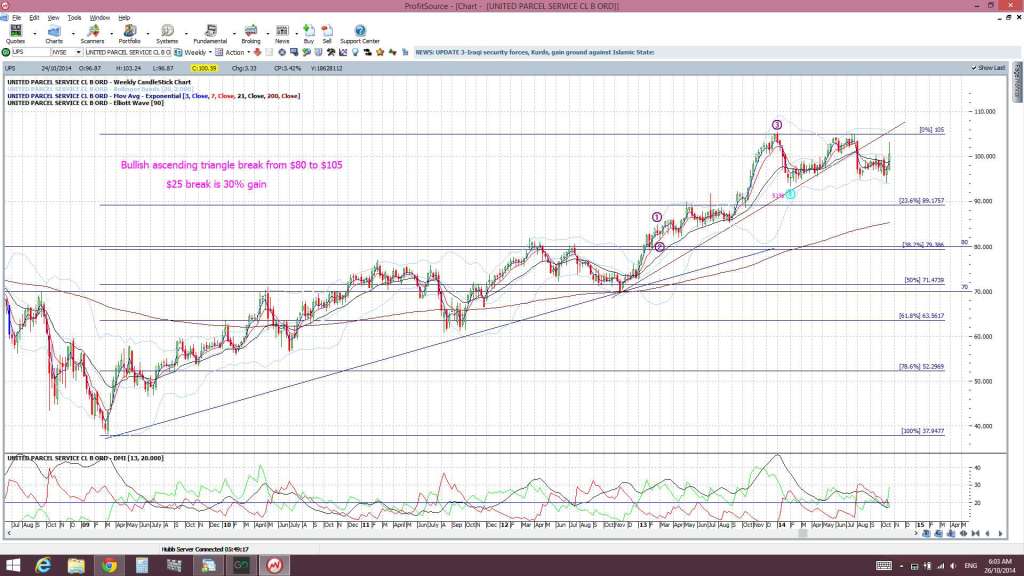Click the lightbulb icon in chart toolbar

(355, 52)
